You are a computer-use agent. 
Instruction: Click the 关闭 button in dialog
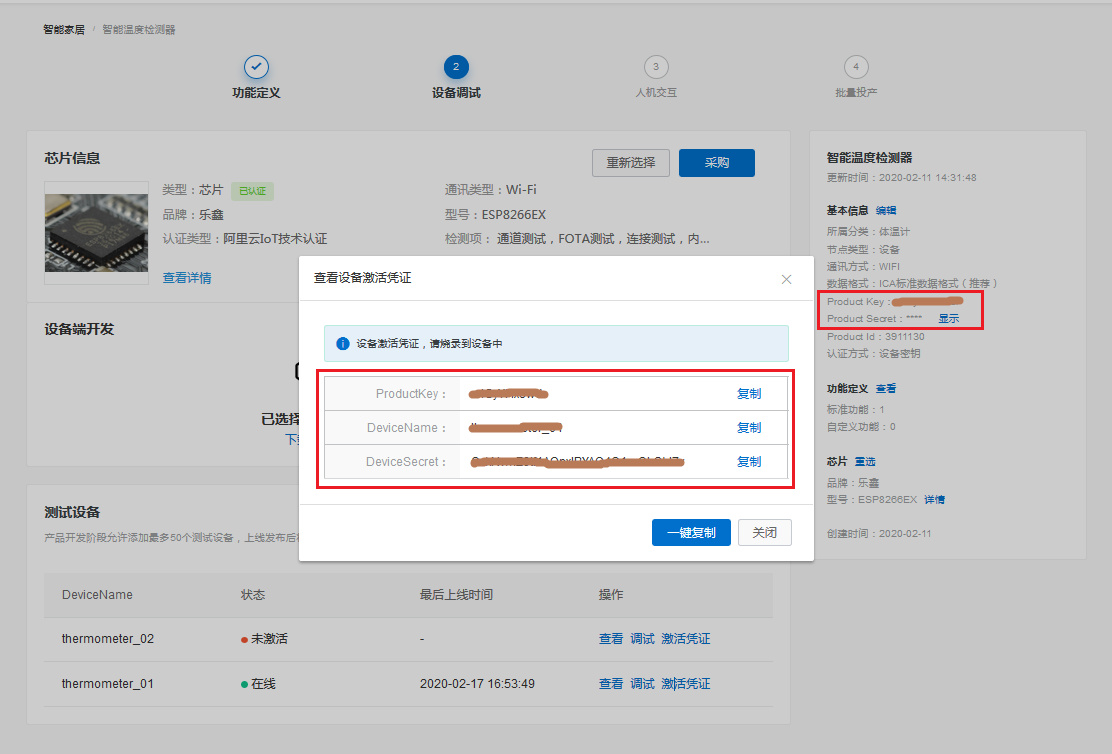[764, 533]
